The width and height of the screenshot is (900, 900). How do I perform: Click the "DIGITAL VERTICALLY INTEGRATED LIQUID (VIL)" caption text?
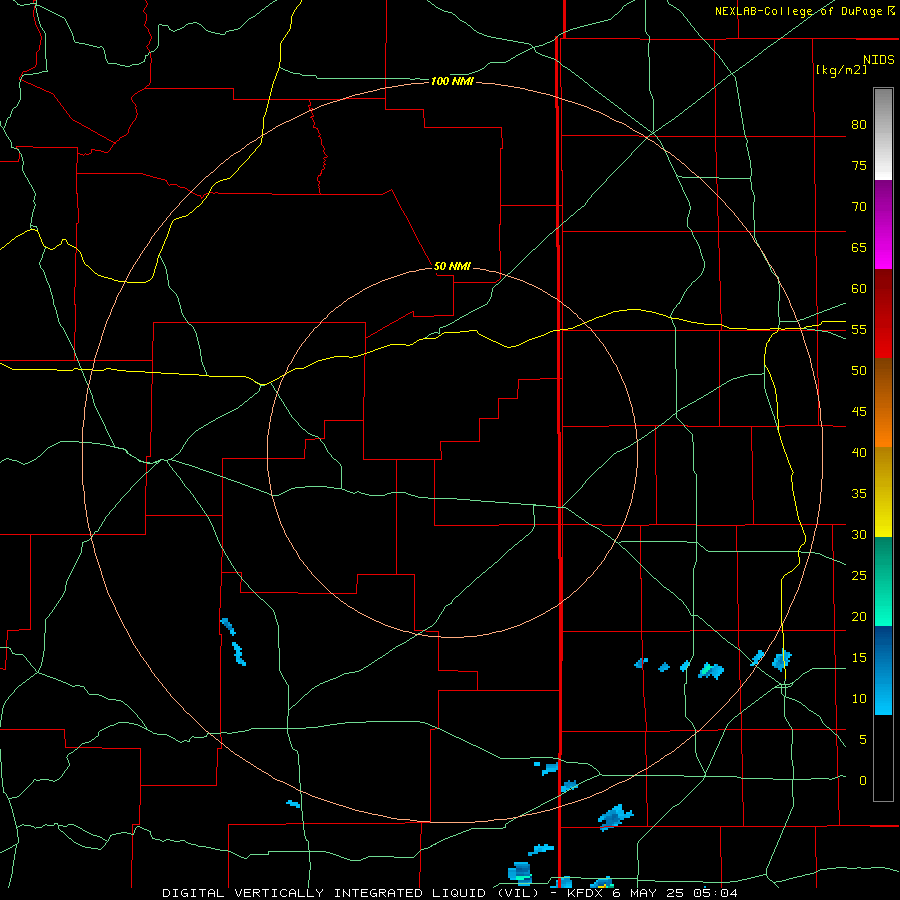point(350,893)
